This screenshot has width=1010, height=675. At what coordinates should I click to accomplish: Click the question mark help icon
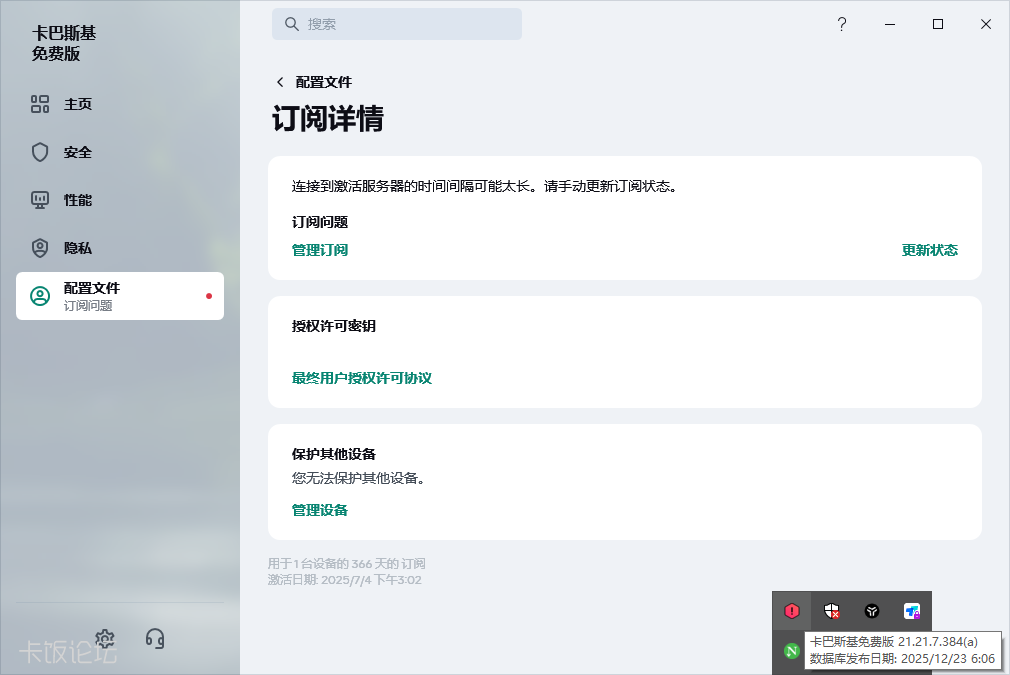(x=842, y=24)
